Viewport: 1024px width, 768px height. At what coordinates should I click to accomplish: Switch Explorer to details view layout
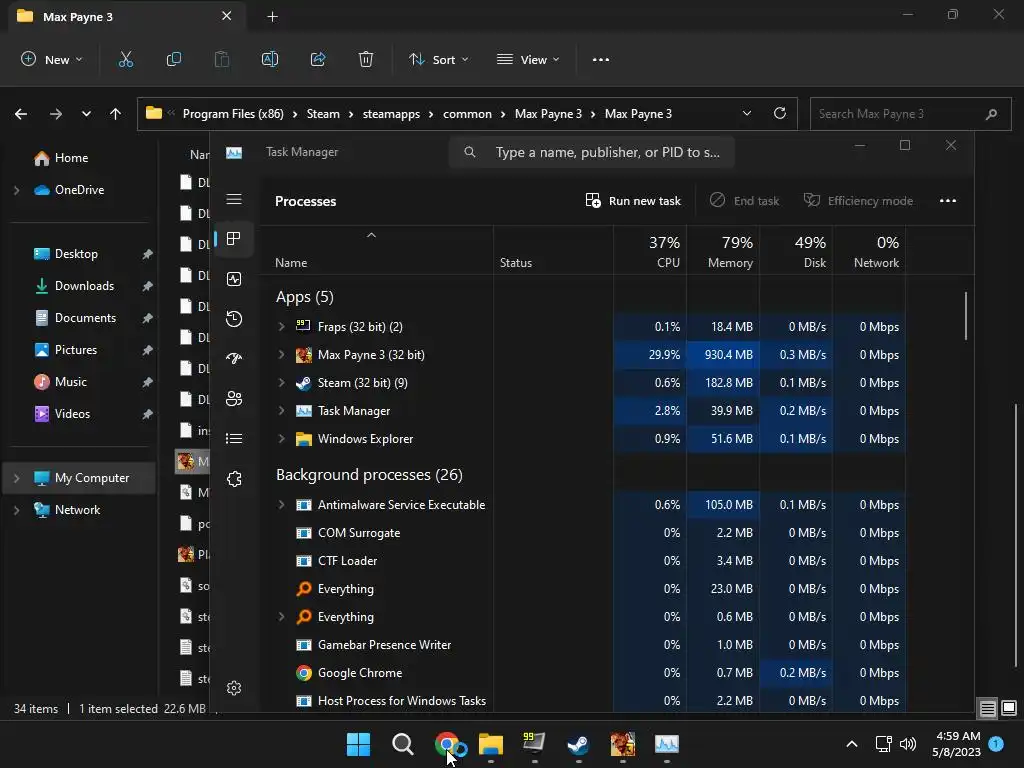point(987,709)
